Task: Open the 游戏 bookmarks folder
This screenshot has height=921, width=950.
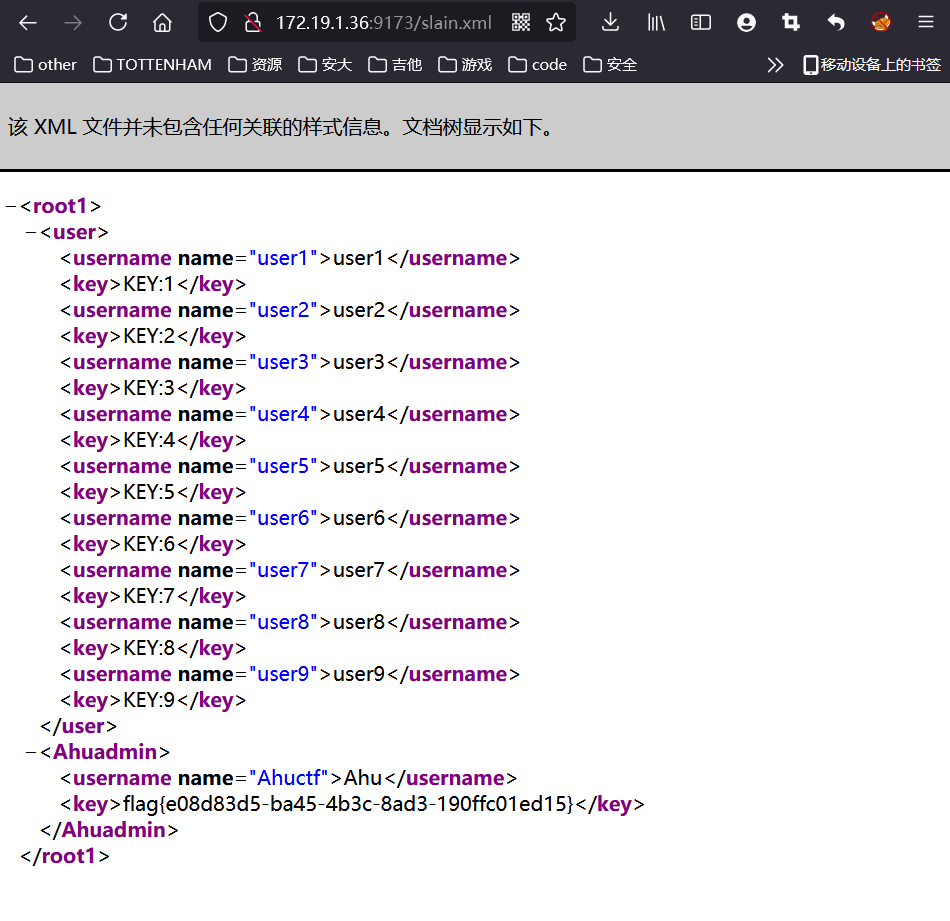Action: (x=465, y=65)
